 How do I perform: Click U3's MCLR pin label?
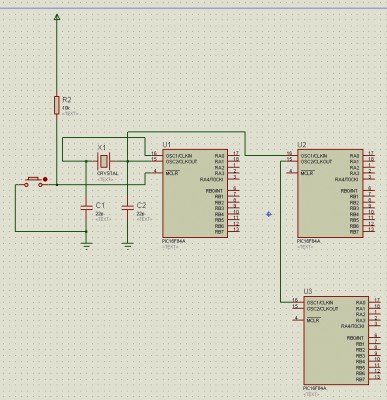click(313, 320)
